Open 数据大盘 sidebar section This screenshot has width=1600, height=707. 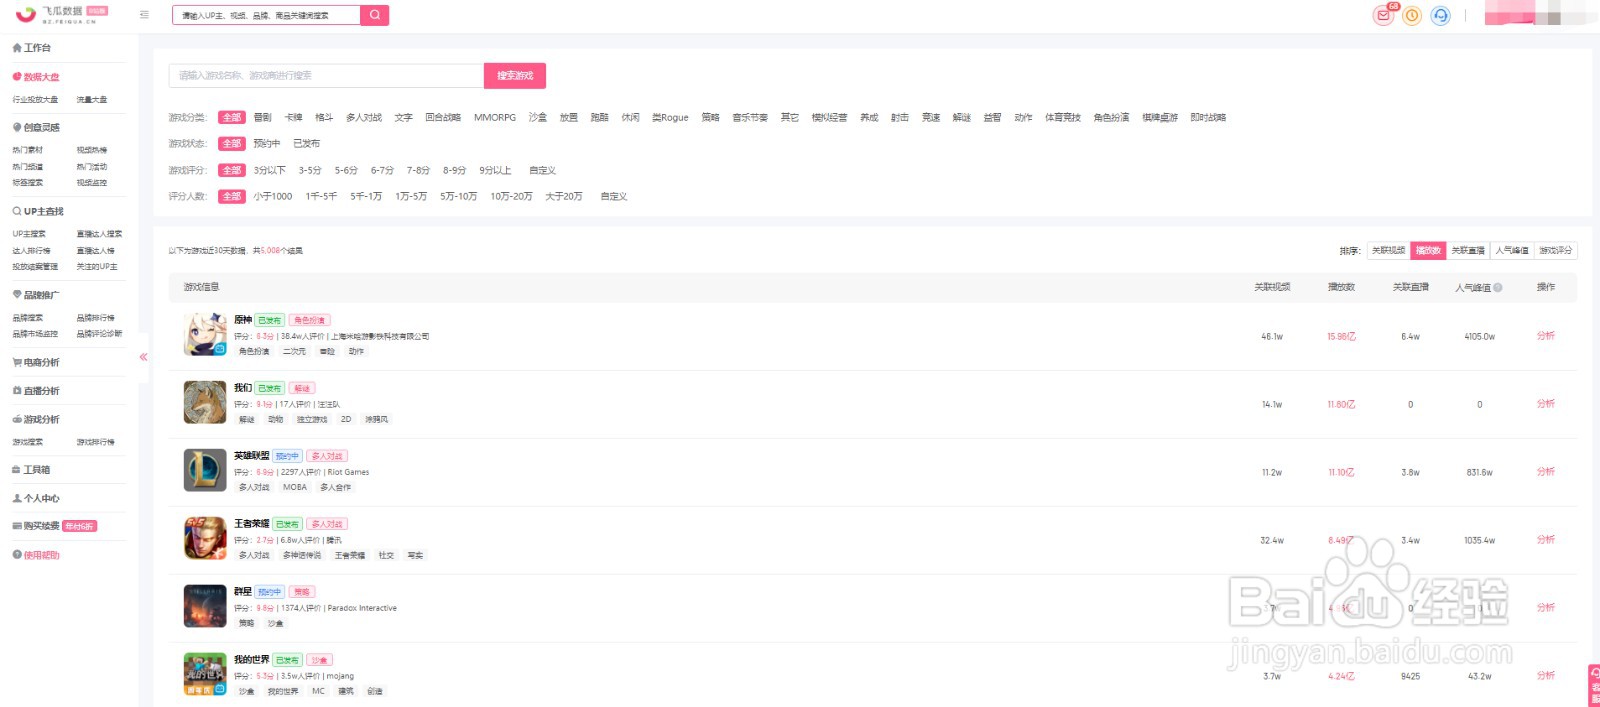click(x=36, y=77)
